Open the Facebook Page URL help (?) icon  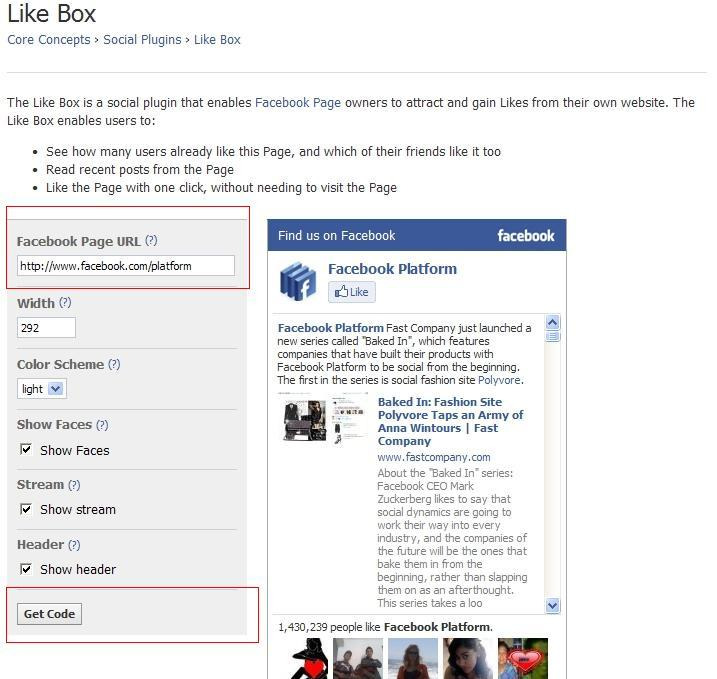(x=151, y=241)
